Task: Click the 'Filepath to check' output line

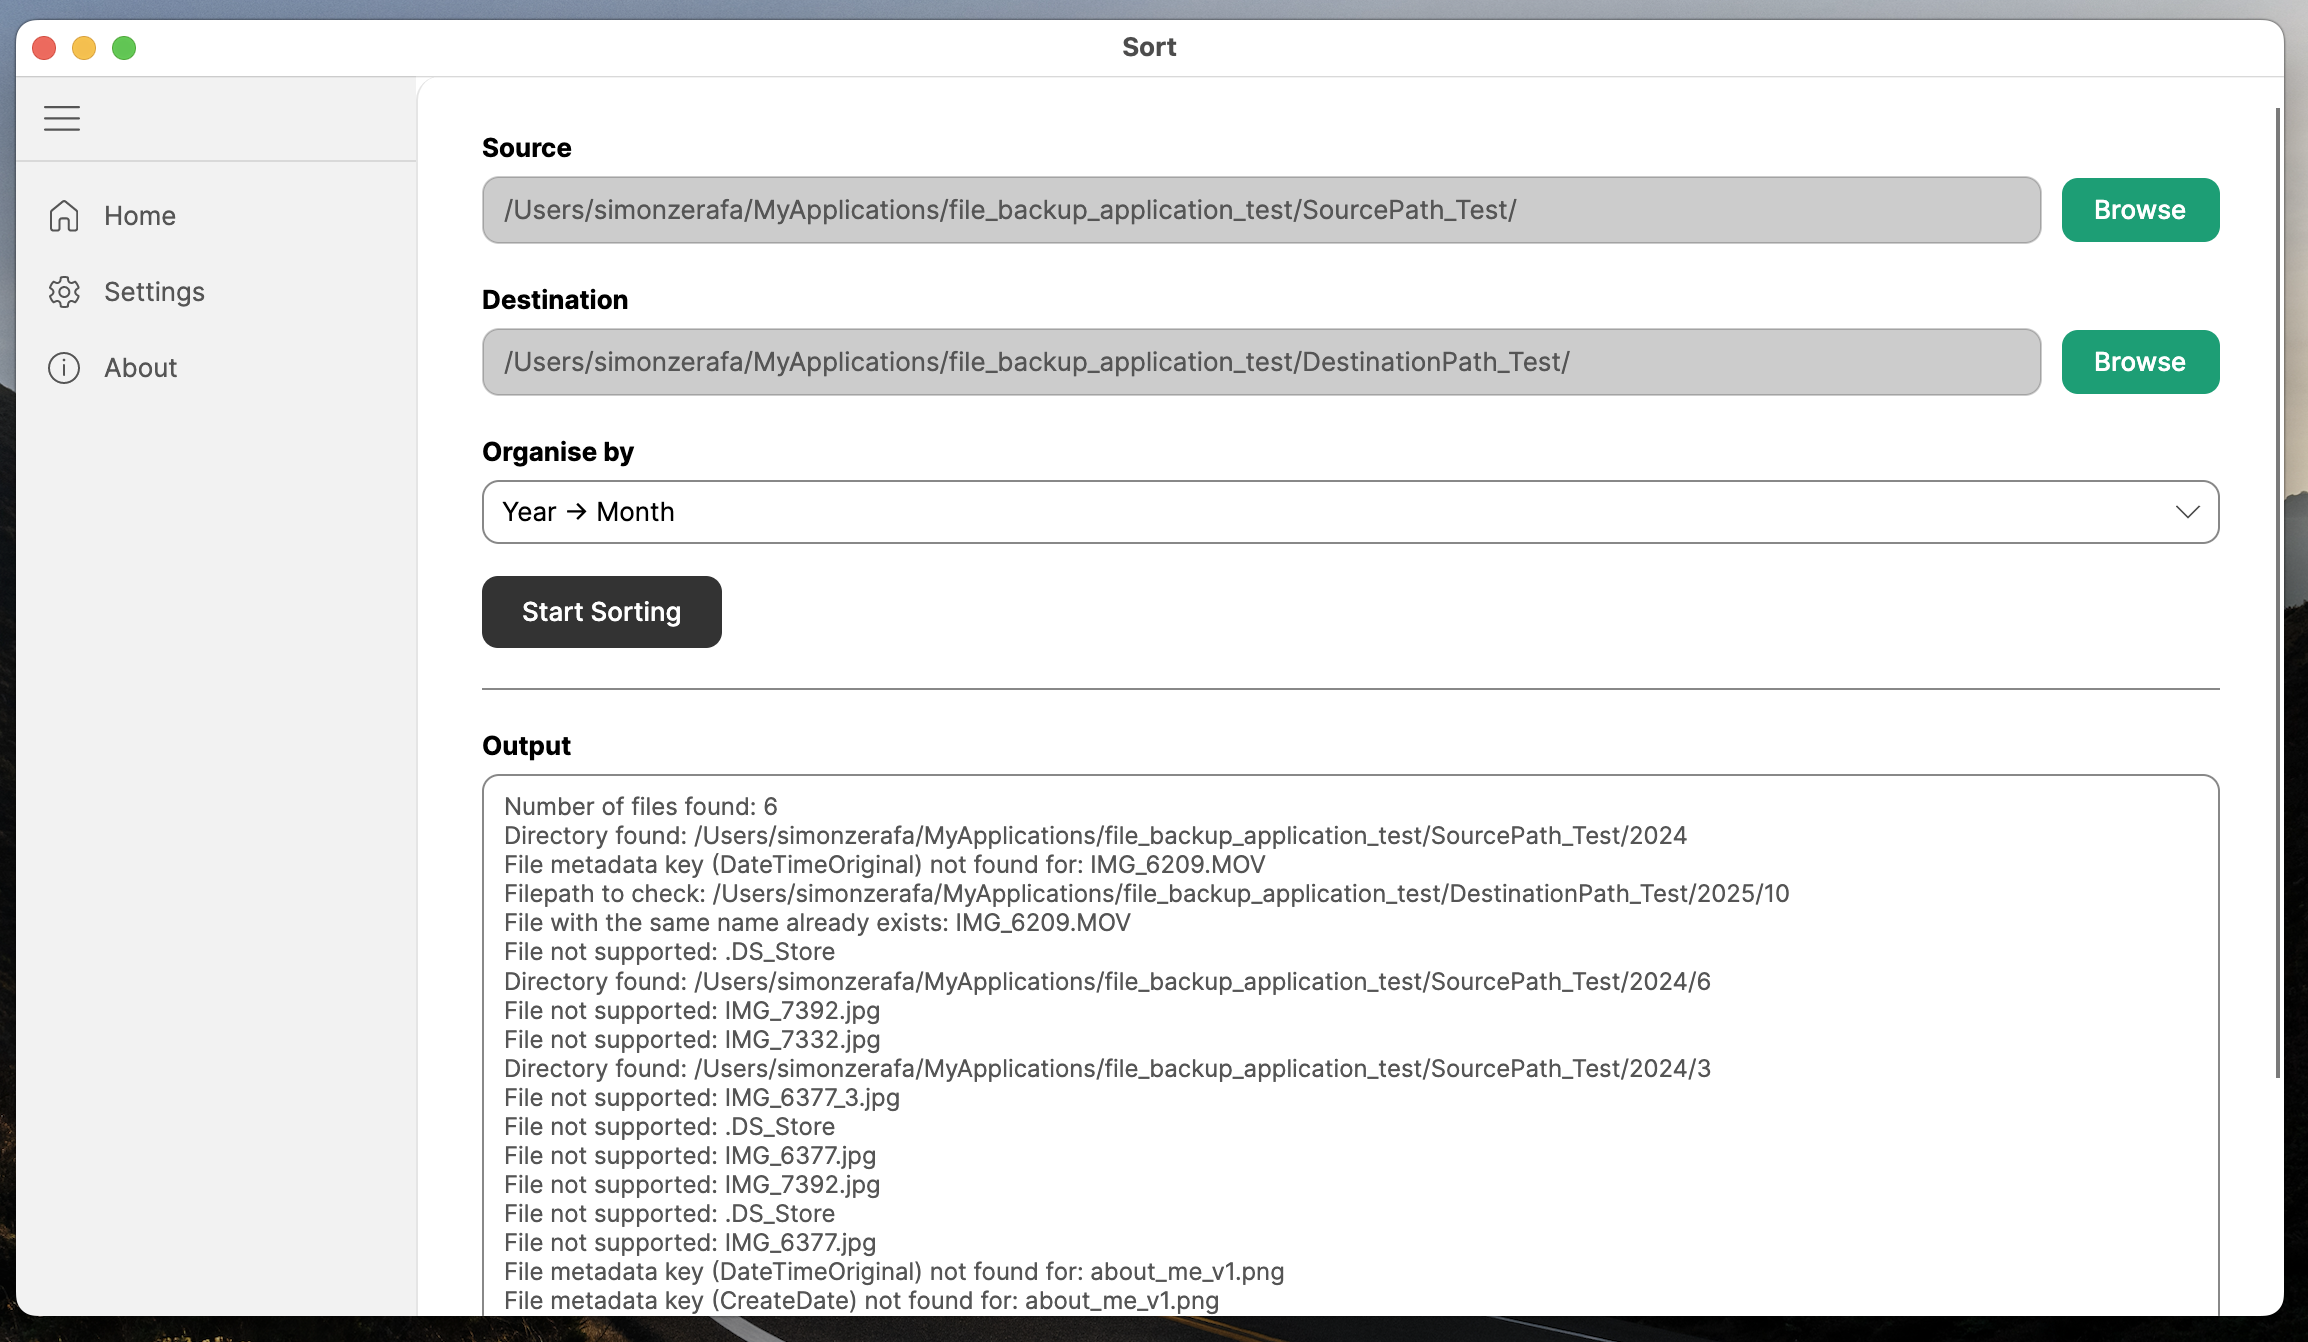Action: (x=1147, y=893)
